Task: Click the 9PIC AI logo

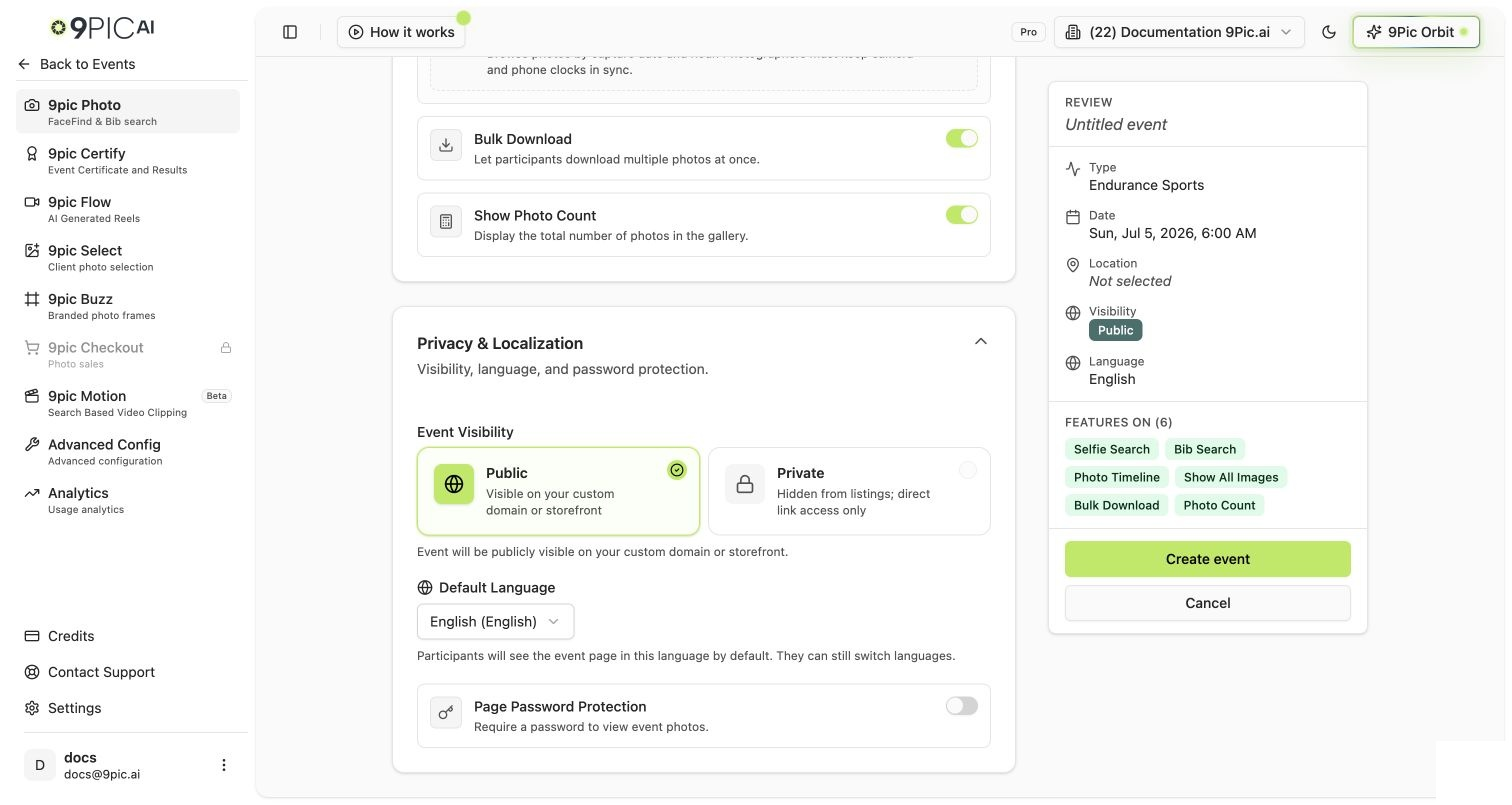Action: coord(102,28)
